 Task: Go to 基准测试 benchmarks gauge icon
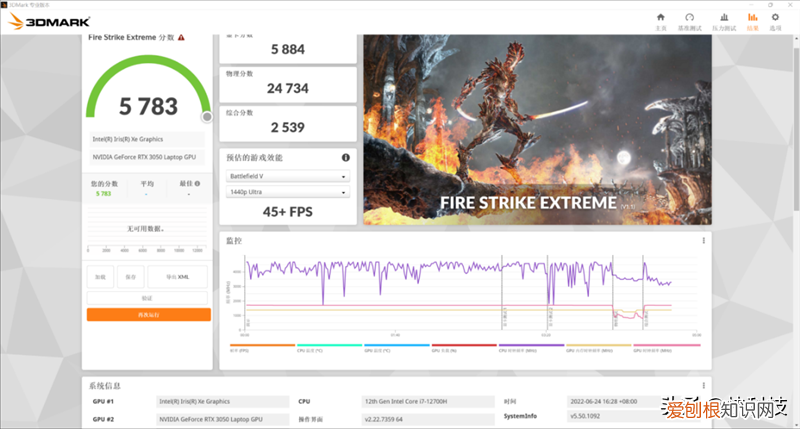[689, 21]
